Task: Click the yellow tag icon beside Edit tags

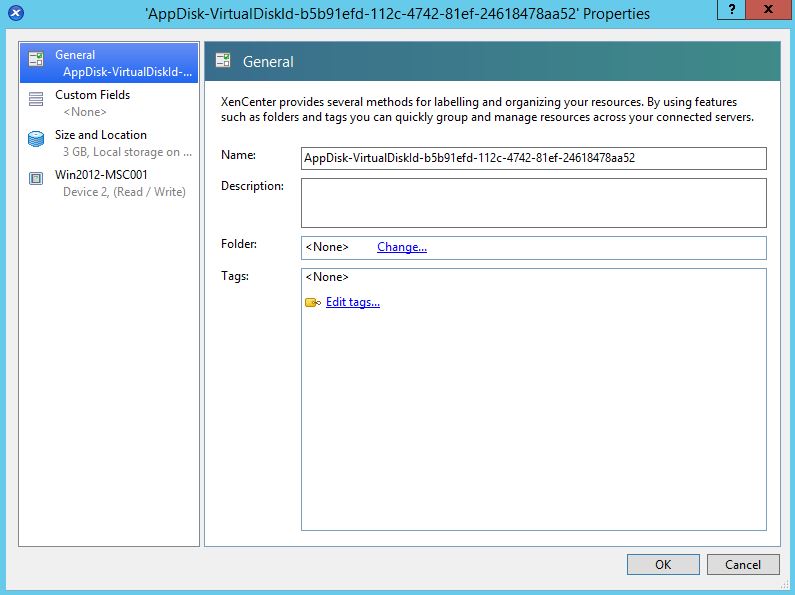Action: pos(312,303)
